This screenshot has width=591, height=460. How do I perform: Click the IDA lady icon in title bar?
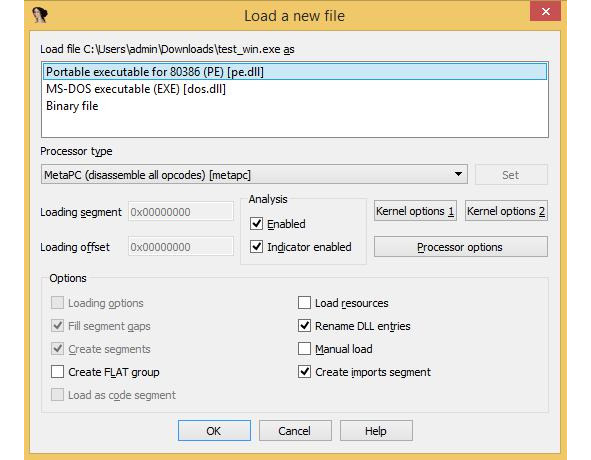[40, 15]
